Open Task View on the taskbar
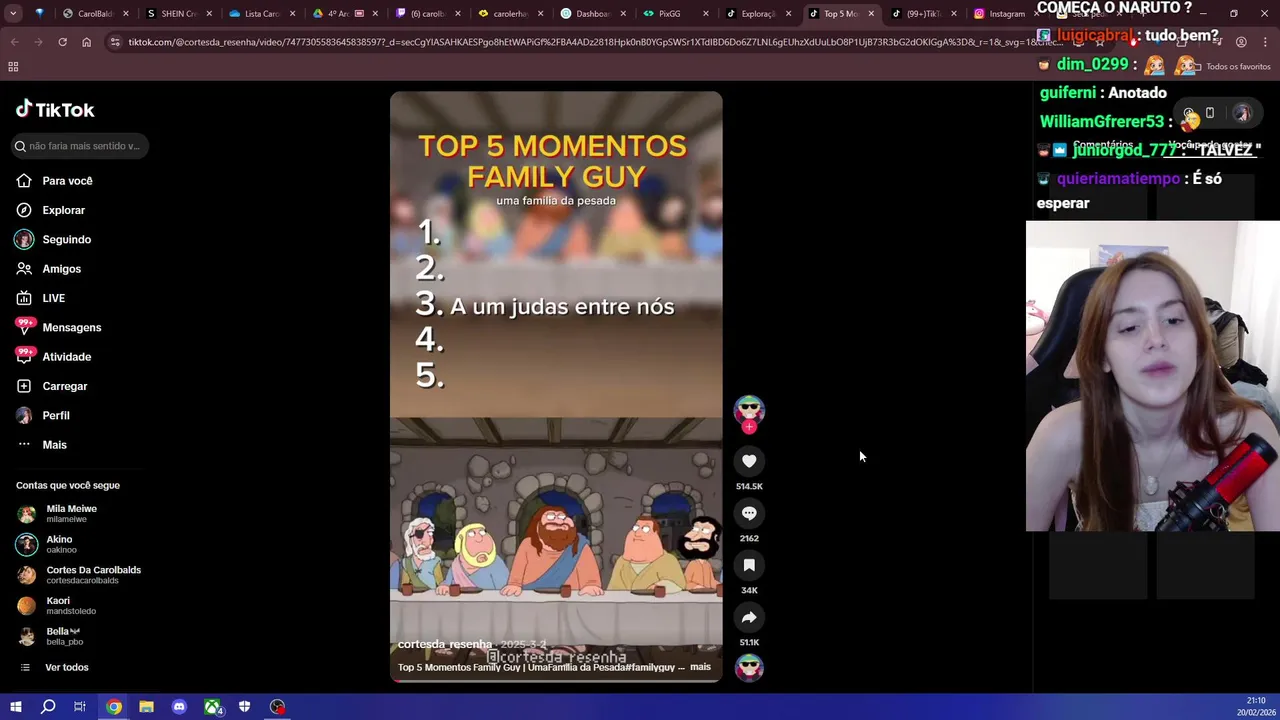The height and width of the screenshot is (720, 1280). tap(80, 707)
